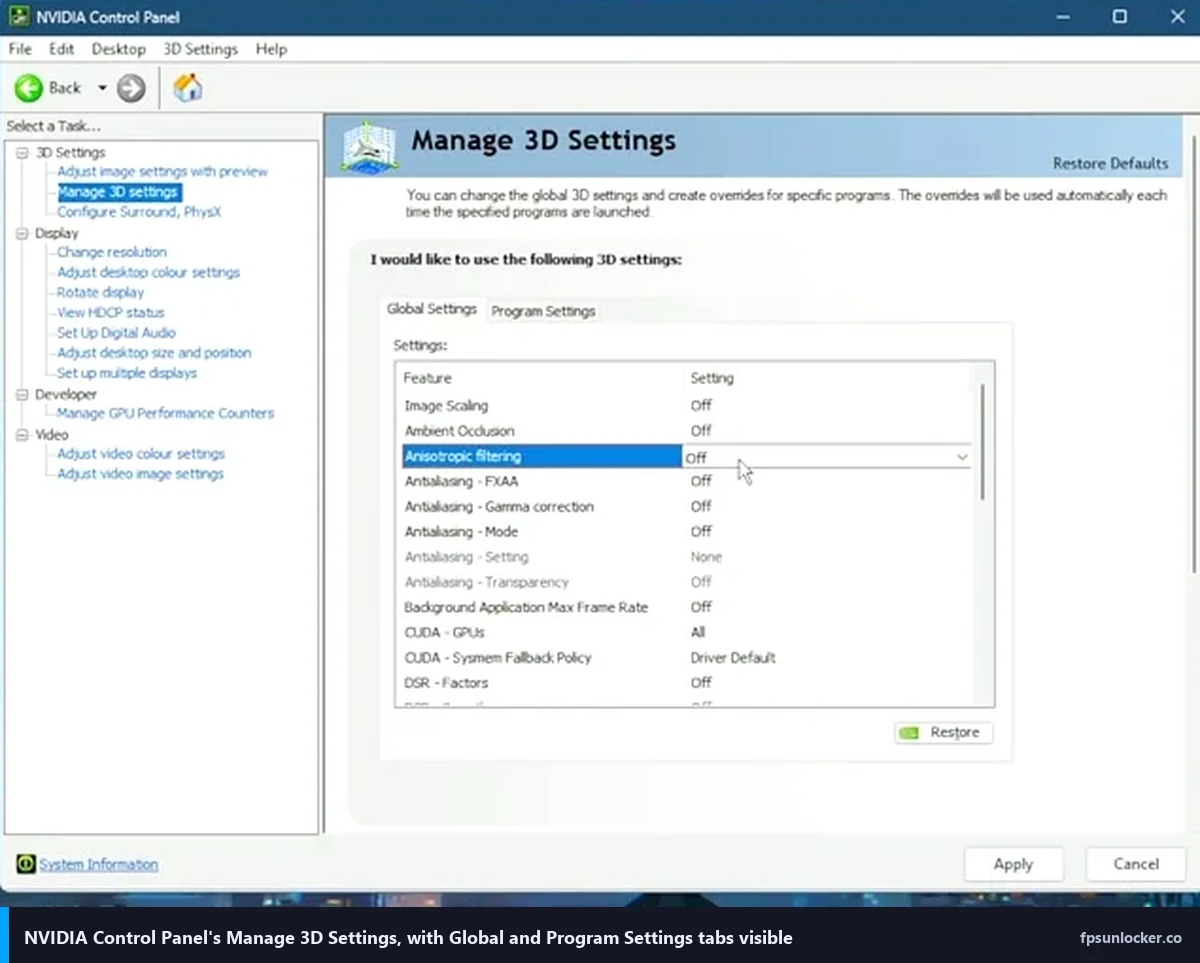Collapse the Display tree node
1200x963 pixels.
[x=22, y=233]
